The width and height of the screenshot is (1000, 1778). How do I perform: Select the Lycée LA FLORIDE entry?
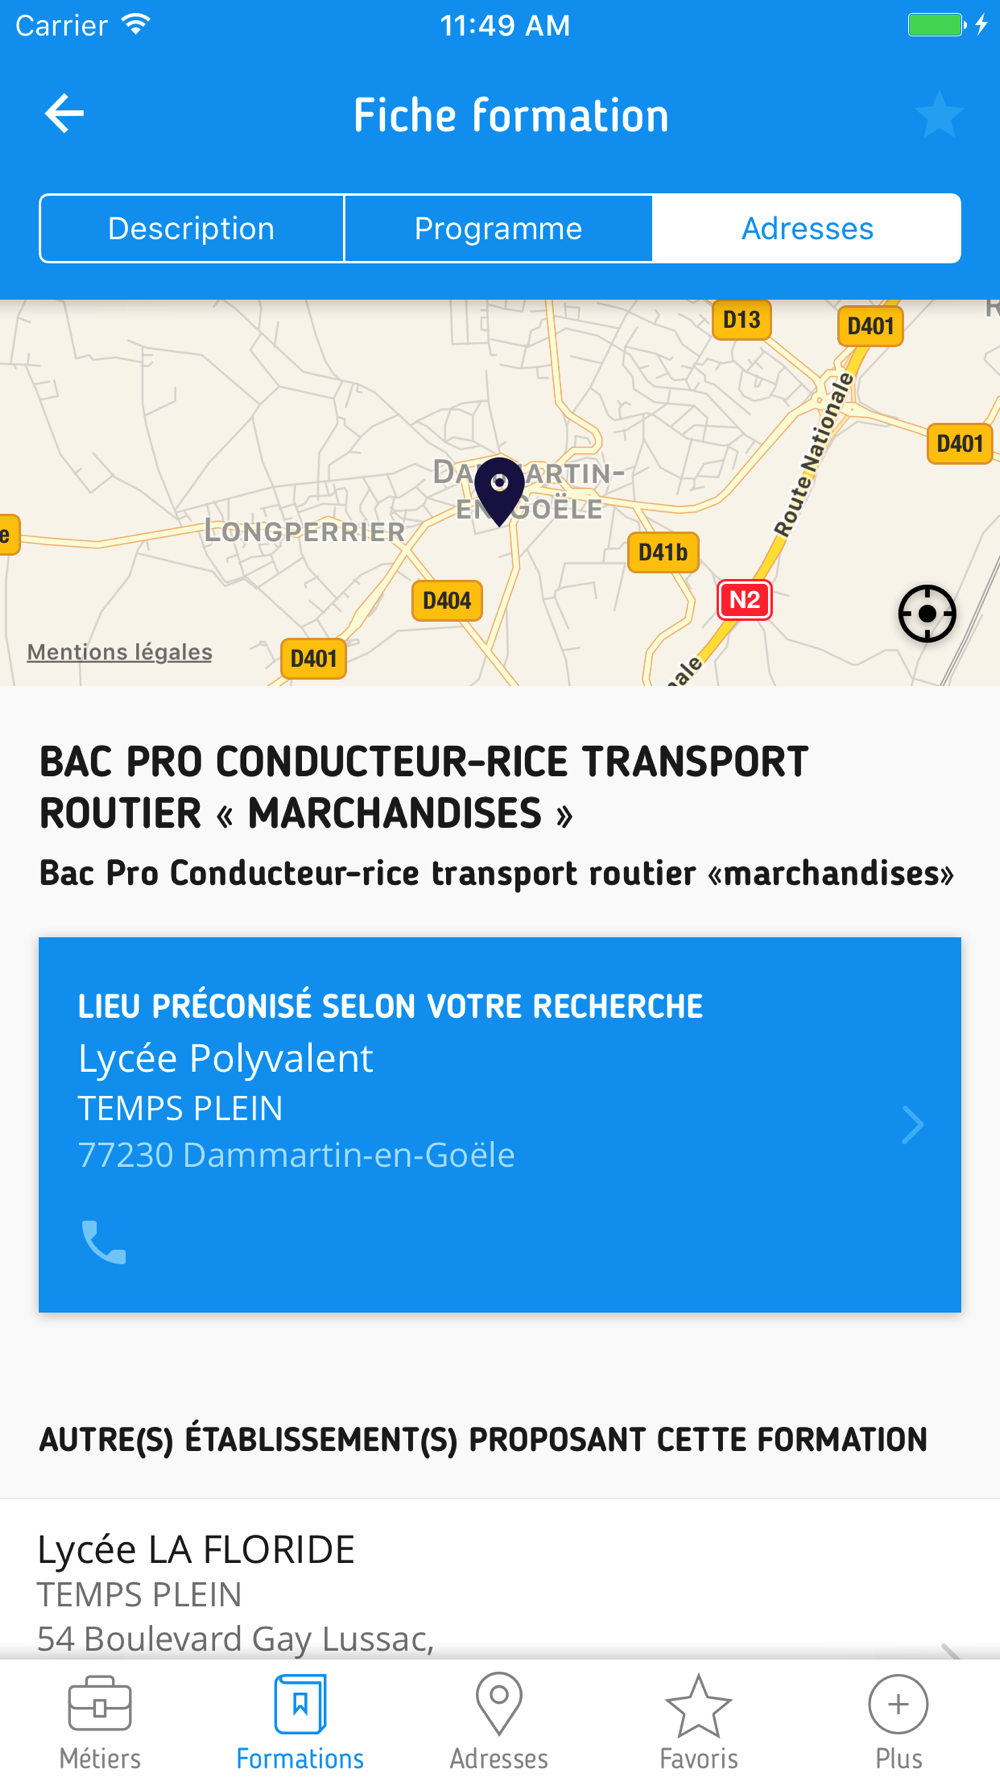[500, 1580]
